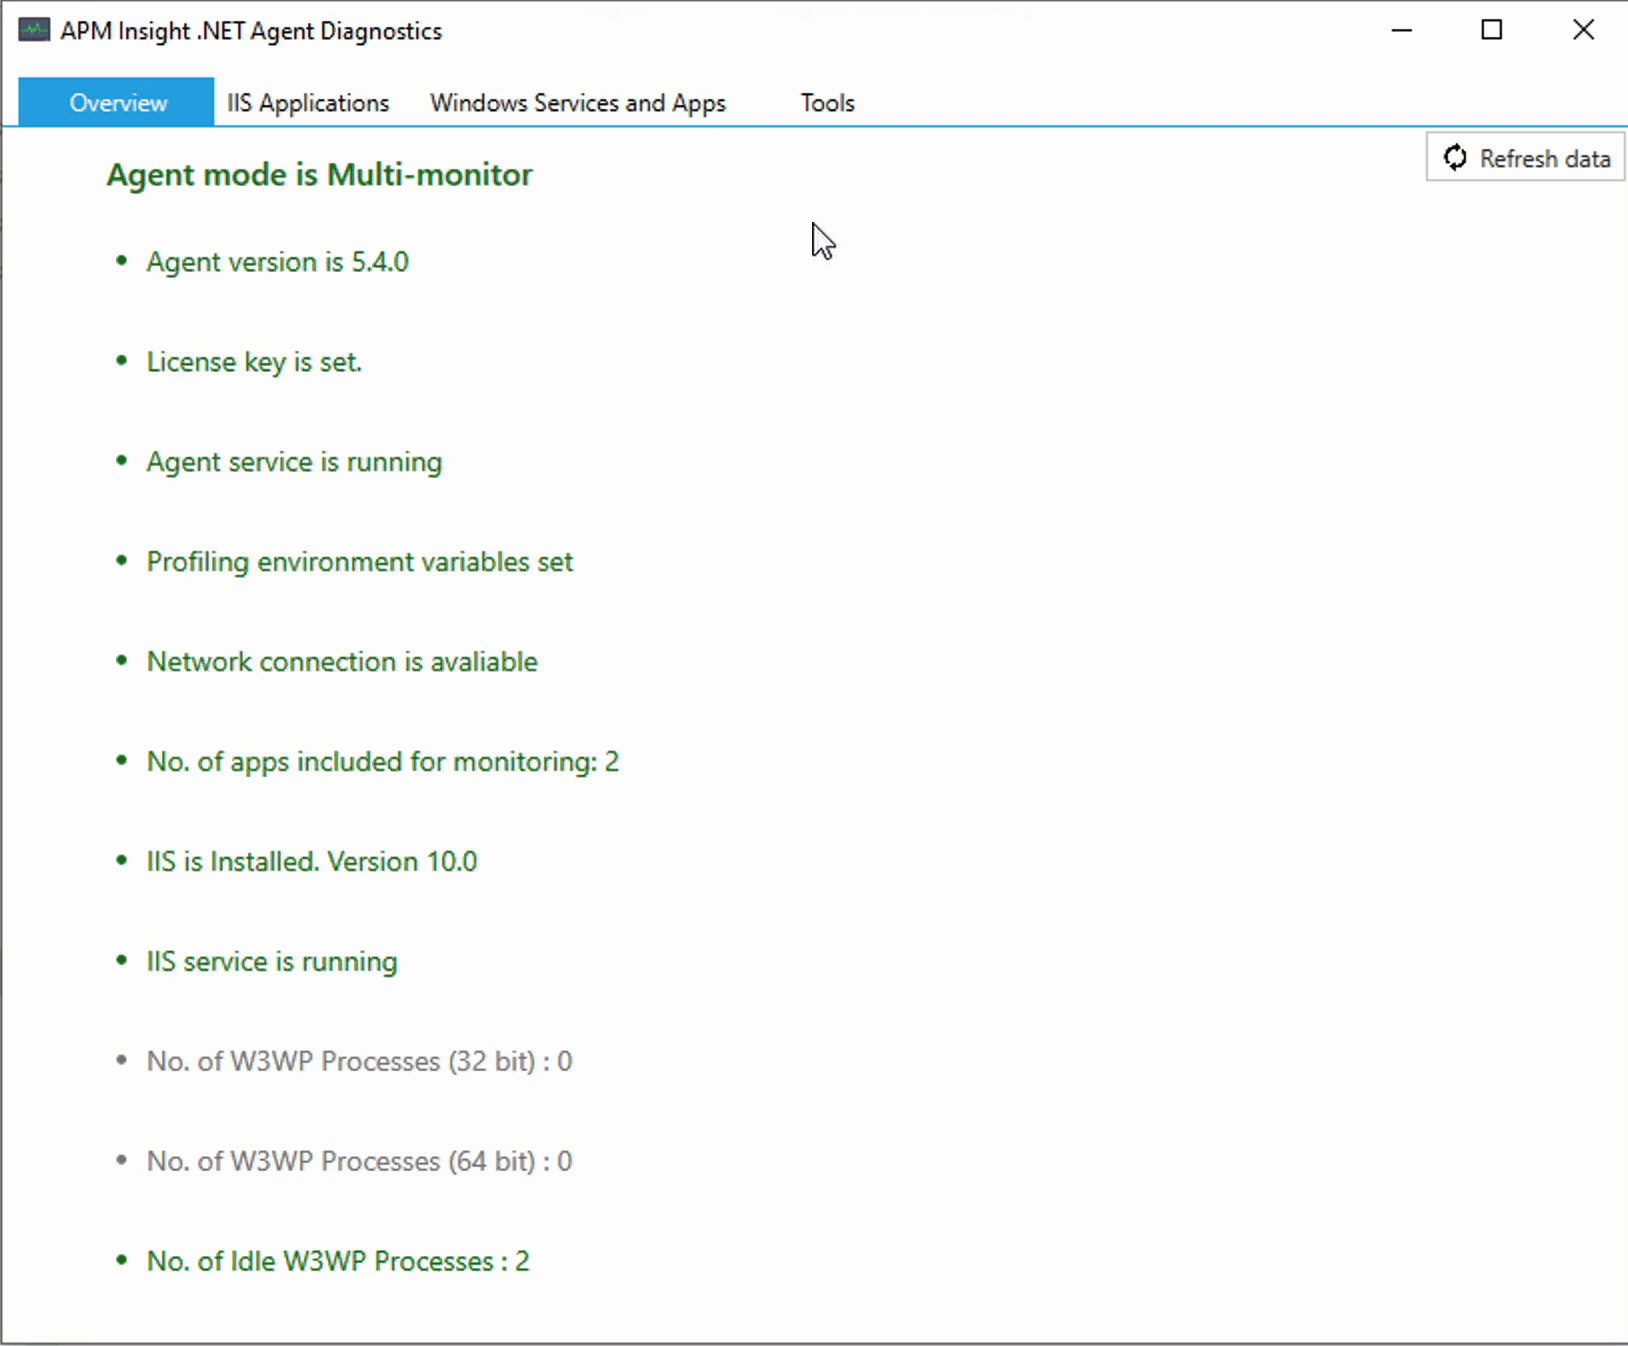The width and height of the screenshot is (1628, 1346).
Task: Minimize the Agent Diagnostics window
Action: [1402, 30]
